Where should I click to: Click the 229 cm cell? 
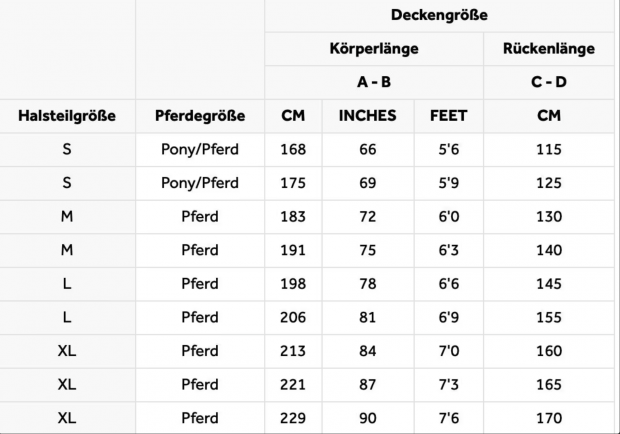point(293,418)
